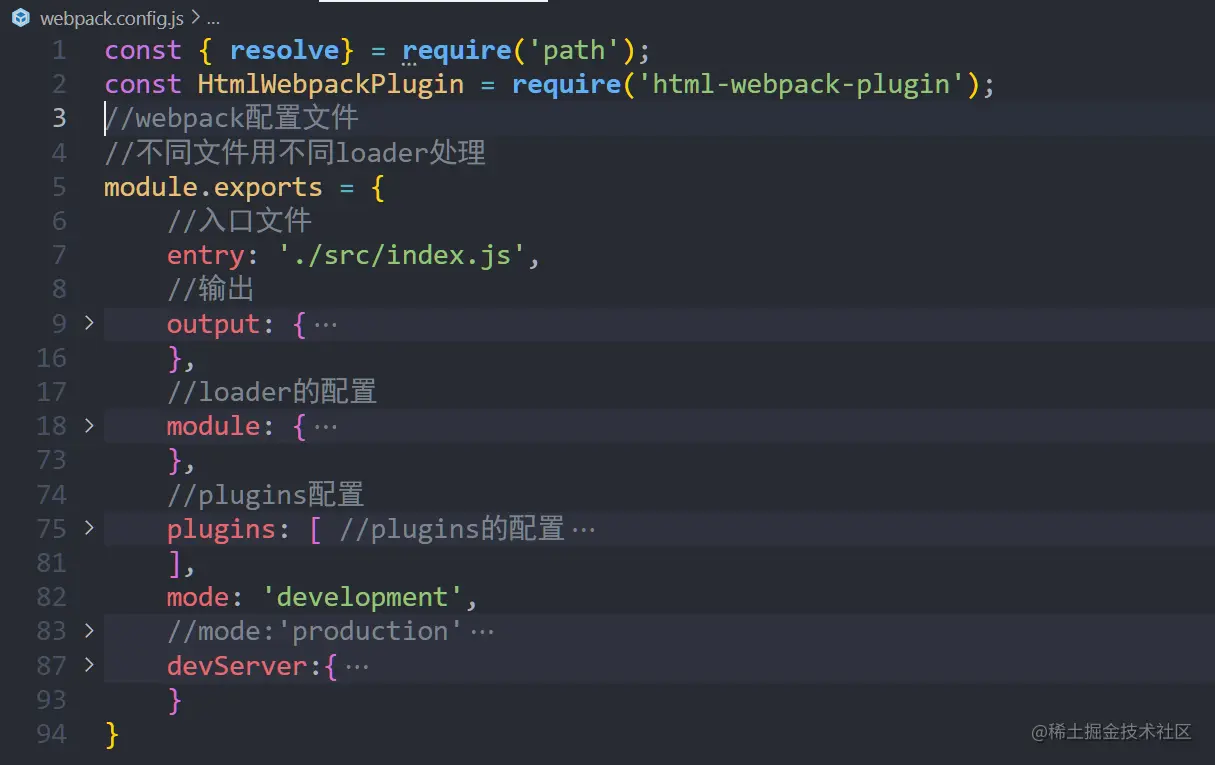Click the inline ellipsis after output brace
Image resolution: width=1215 pixels, height=765 pixels.
328,323
